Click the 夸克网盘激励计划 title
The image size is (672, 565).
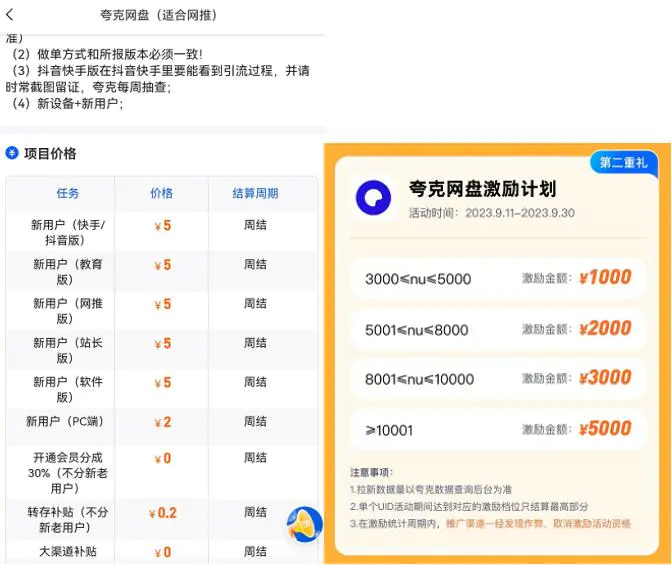click(482, 189)
